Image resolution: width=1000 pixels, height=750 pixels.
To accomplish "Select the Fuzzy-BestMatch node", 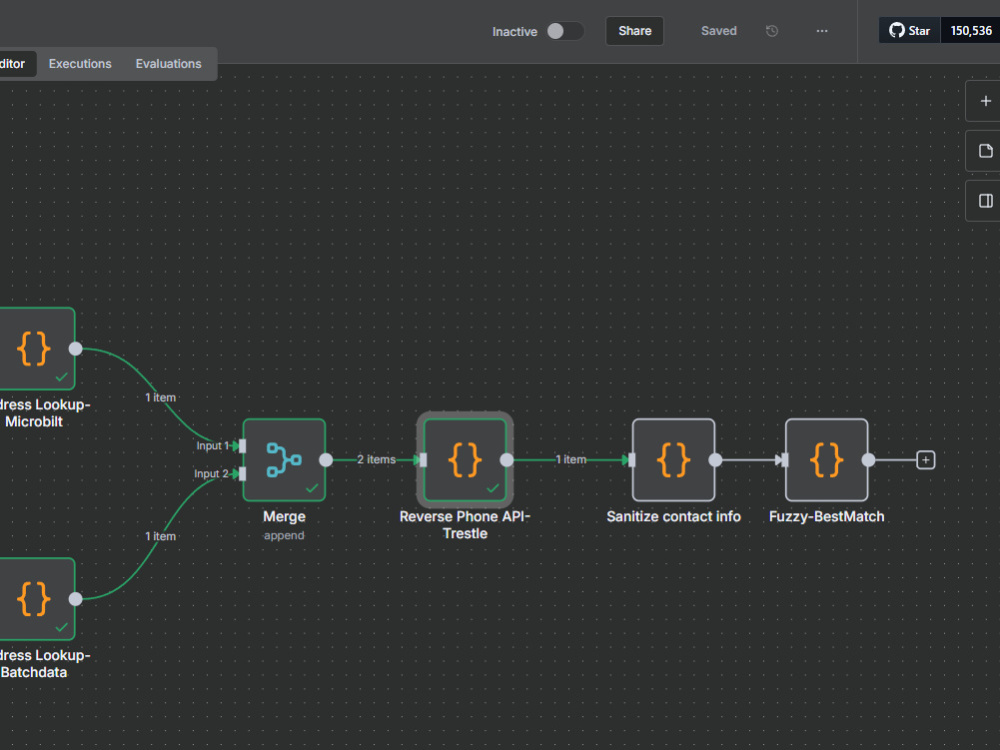I will 827,460.
